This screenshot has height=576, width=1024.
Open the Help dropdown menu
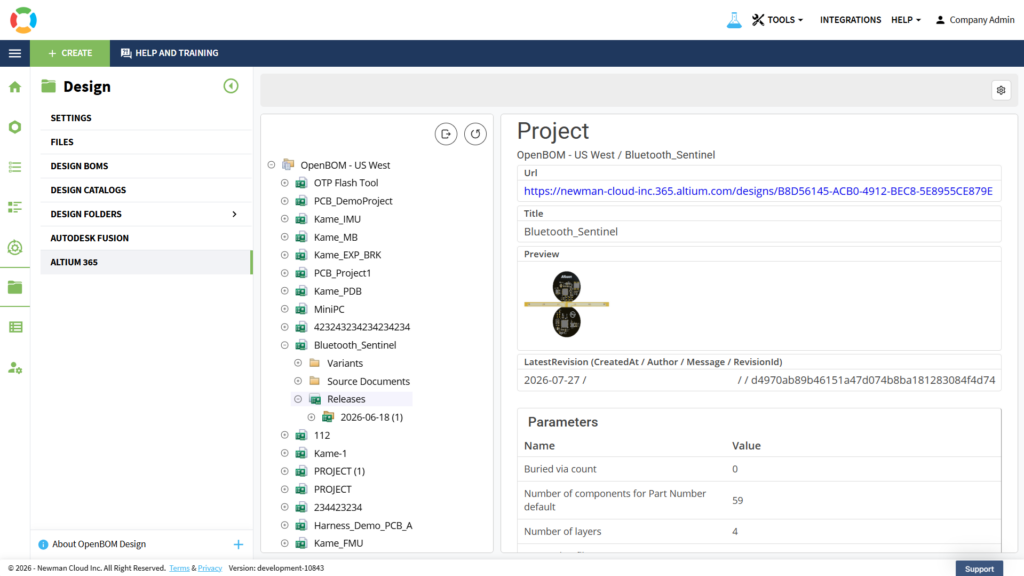pyautogui.click(x=906, y=20)
